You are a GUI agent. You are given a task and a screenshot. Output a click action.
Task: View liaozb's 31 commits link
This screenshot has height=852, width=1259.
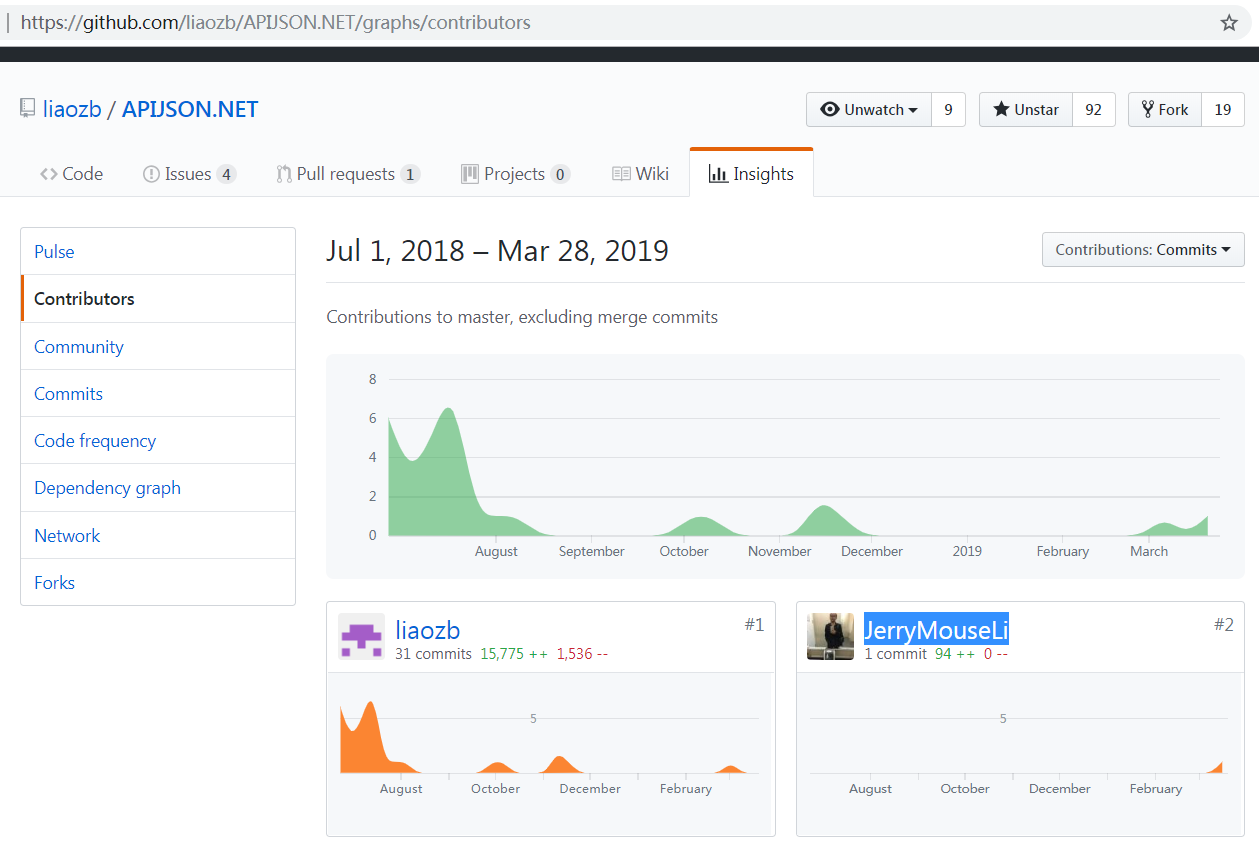pyautogui.click(x=433, y=654)
